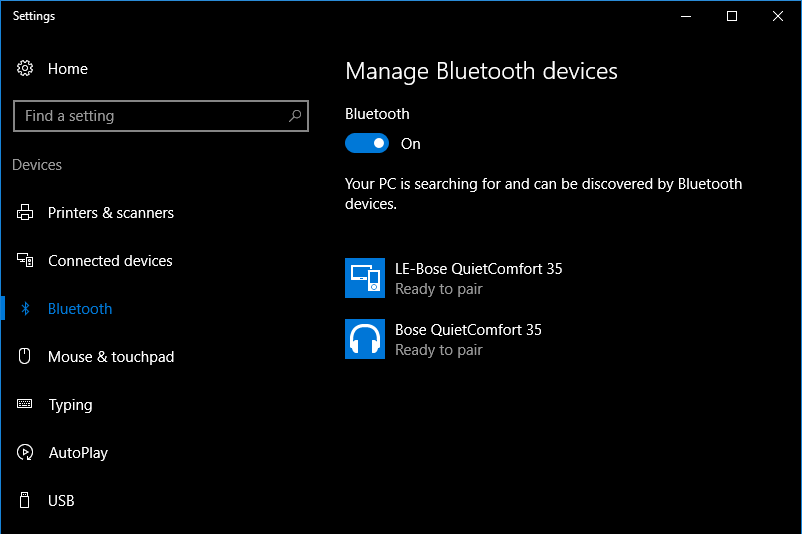
Task: Click the Manage Bluetooth devices heading
Action: [x=481, y=71]
